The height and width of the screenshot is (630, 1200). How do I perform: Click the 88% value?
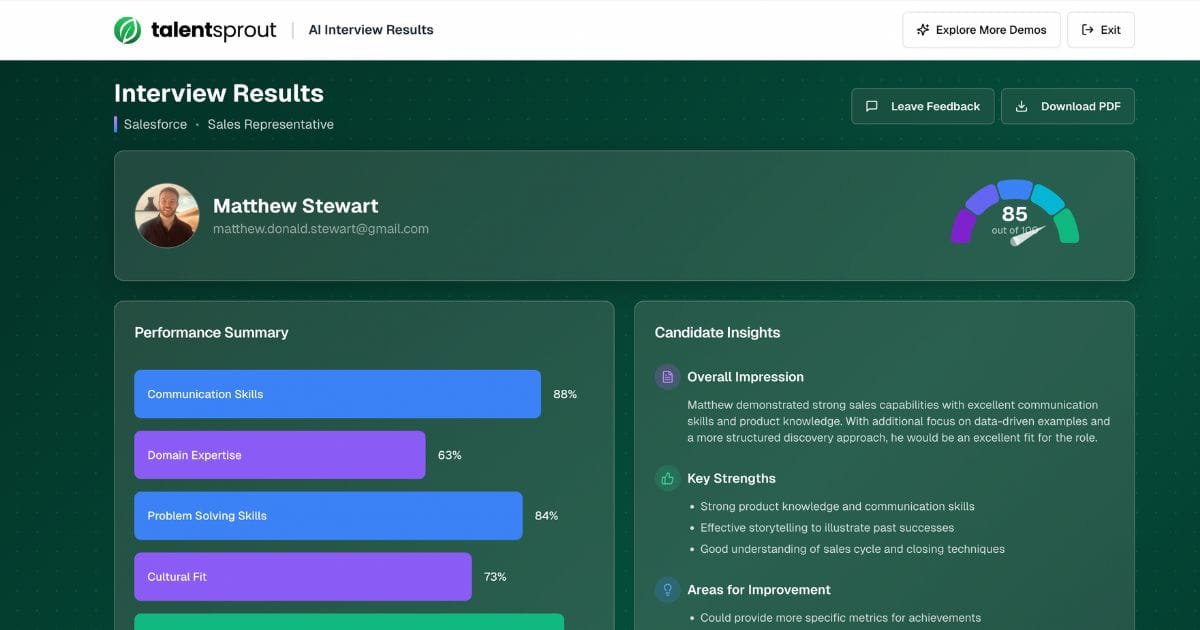click(x=565, y=394)
